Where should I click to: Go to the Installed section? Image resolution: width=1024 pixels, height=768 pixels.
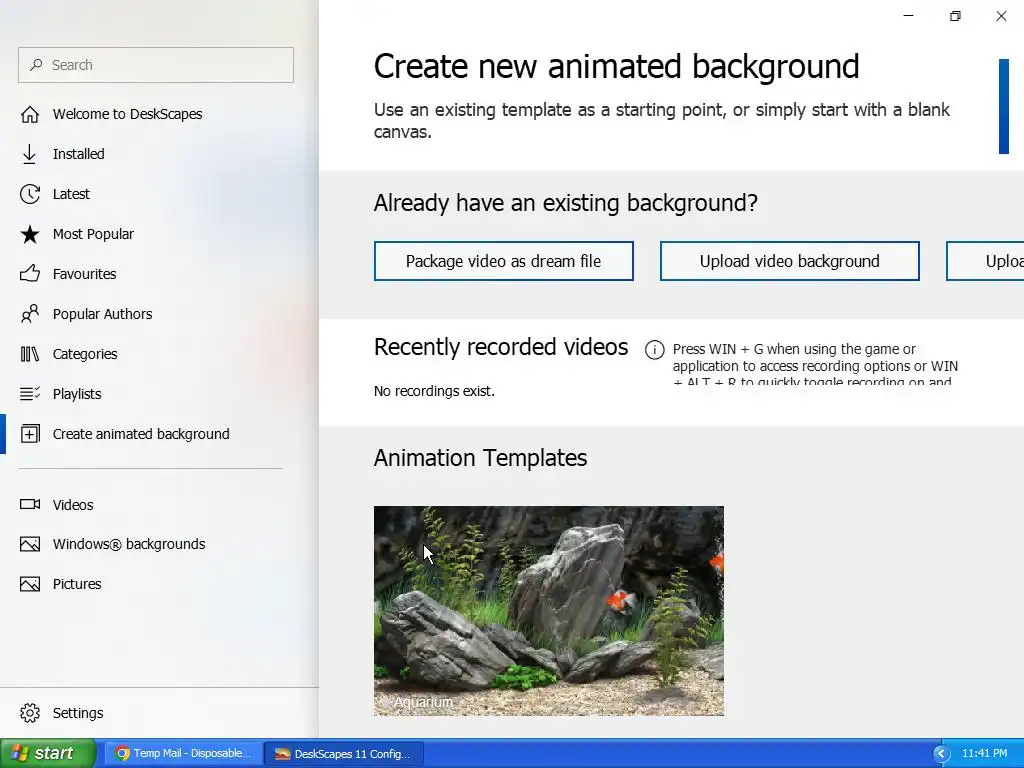78,154
